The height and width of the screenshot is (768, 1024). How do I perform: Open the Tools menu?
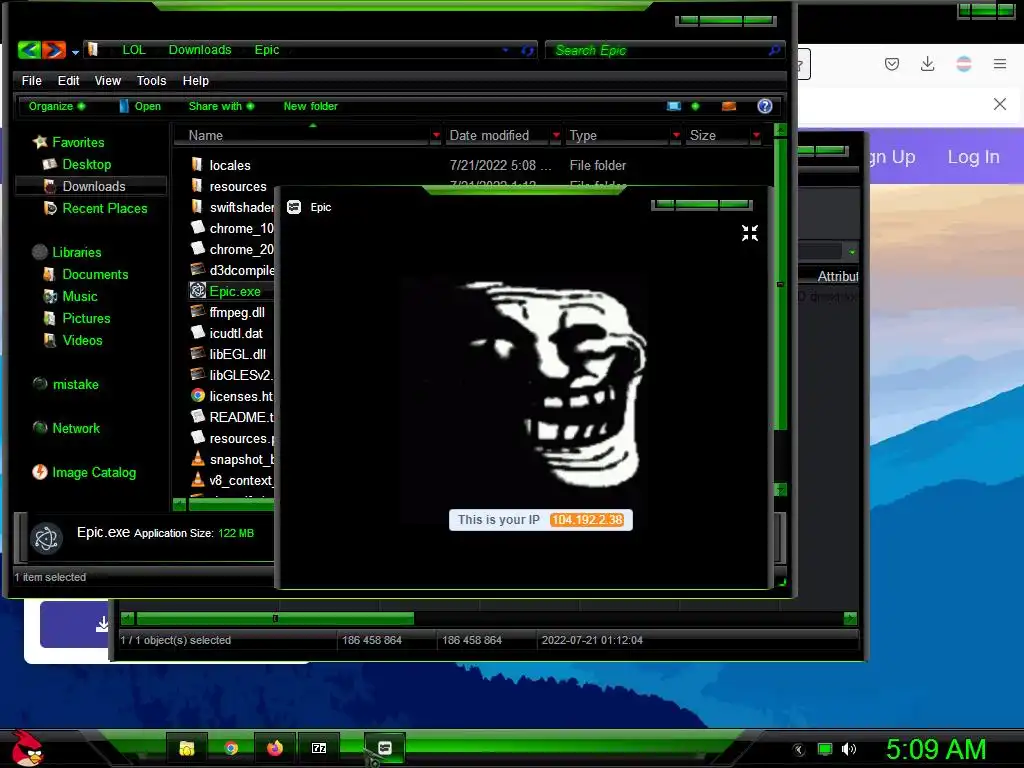[151, 80]
